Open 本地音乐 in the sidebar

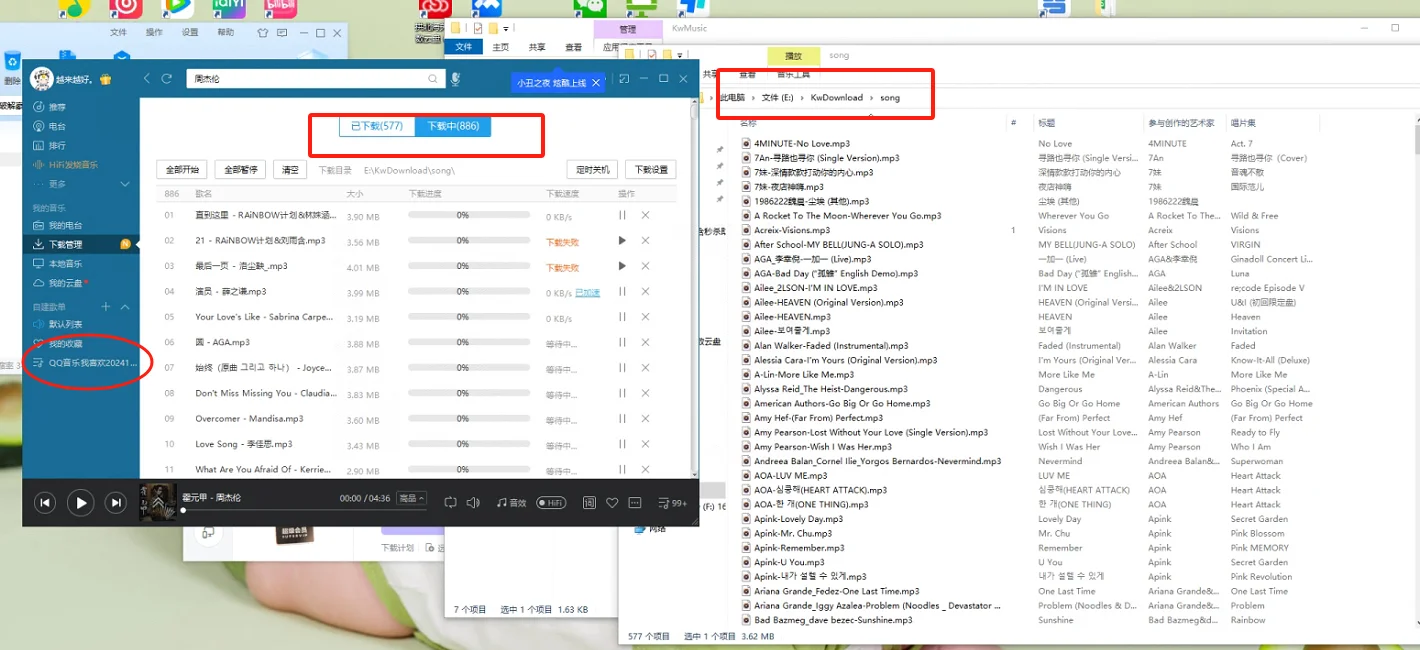[65, 264]
